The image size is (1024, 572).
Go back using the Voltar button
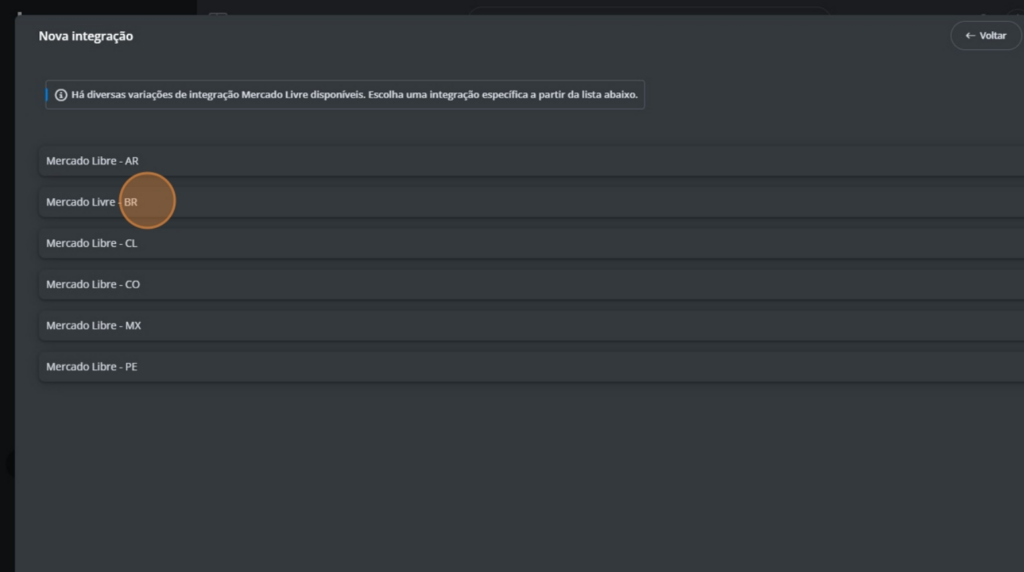986,36
